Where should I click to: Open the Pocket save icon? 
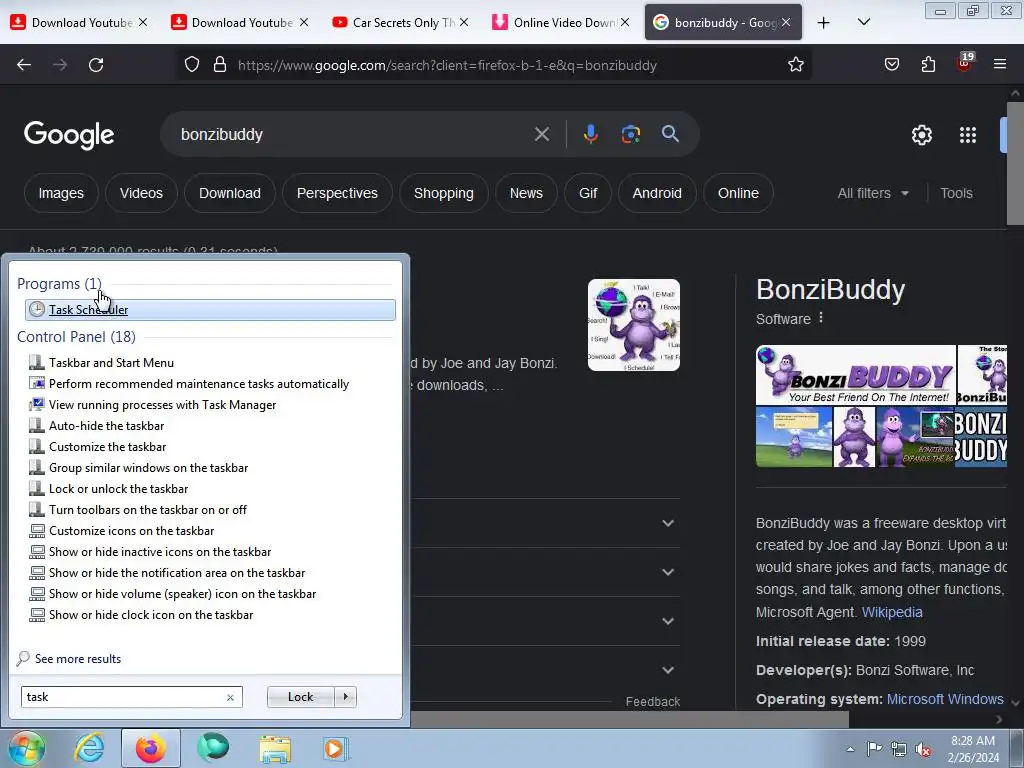pos(891,65)
